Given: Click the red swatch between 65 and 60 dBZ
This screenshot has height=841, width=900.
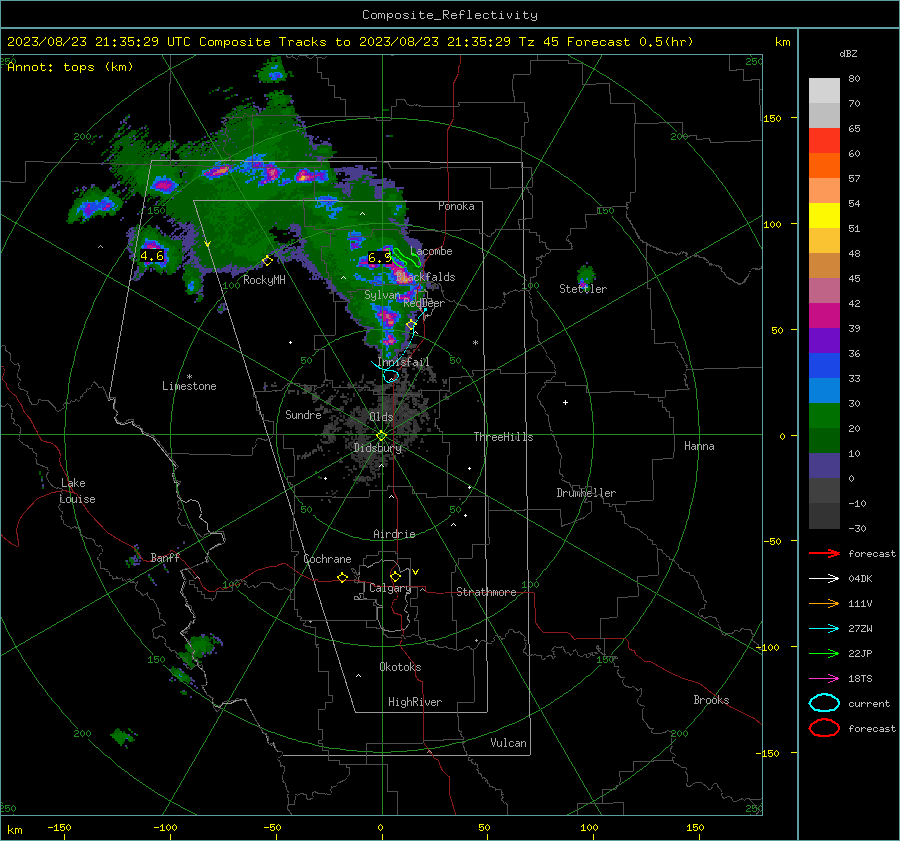Looking at the screenshot, I should pos(824,141).
